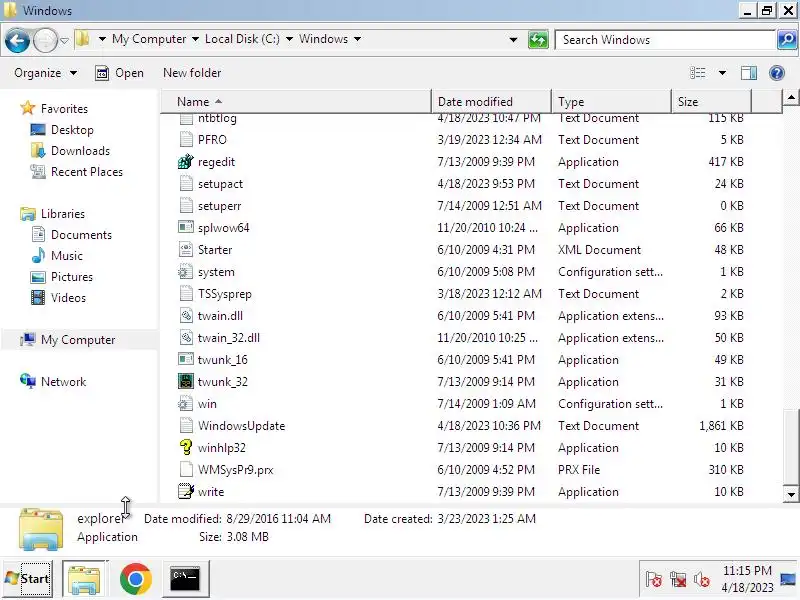Sort by Date modified column header
Image resolution: width=800 pixels, height=600 pixels.
(491, 102)
